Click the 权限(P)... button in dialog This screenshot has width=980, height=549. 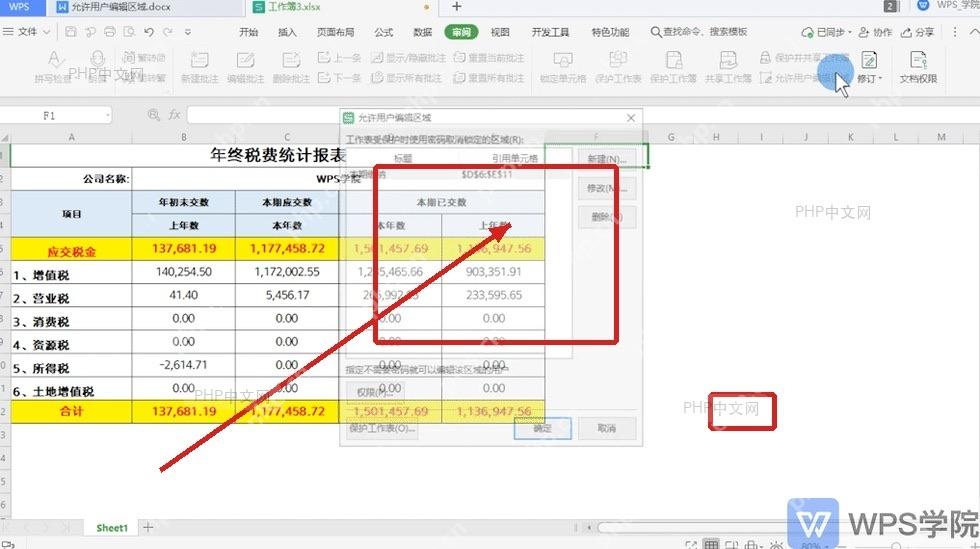click(376, 392)
